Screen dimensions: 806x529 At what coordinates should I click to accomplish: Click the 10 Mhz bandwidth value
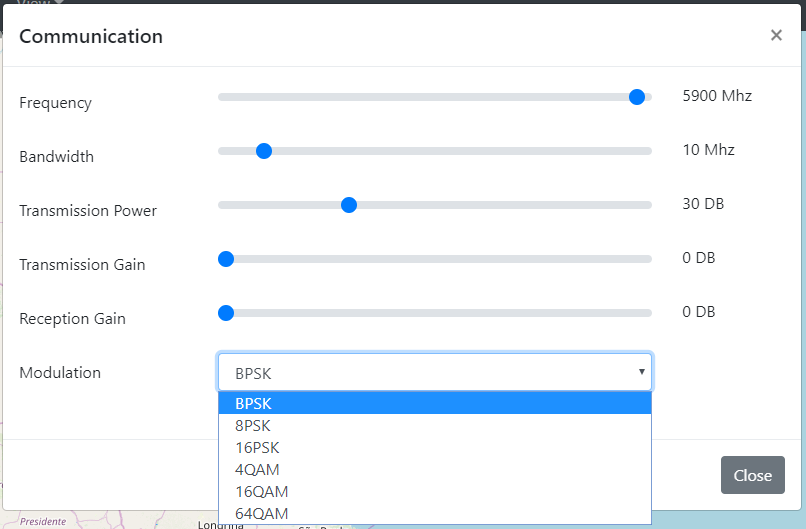pyautogui.click(x=708, y=150)
